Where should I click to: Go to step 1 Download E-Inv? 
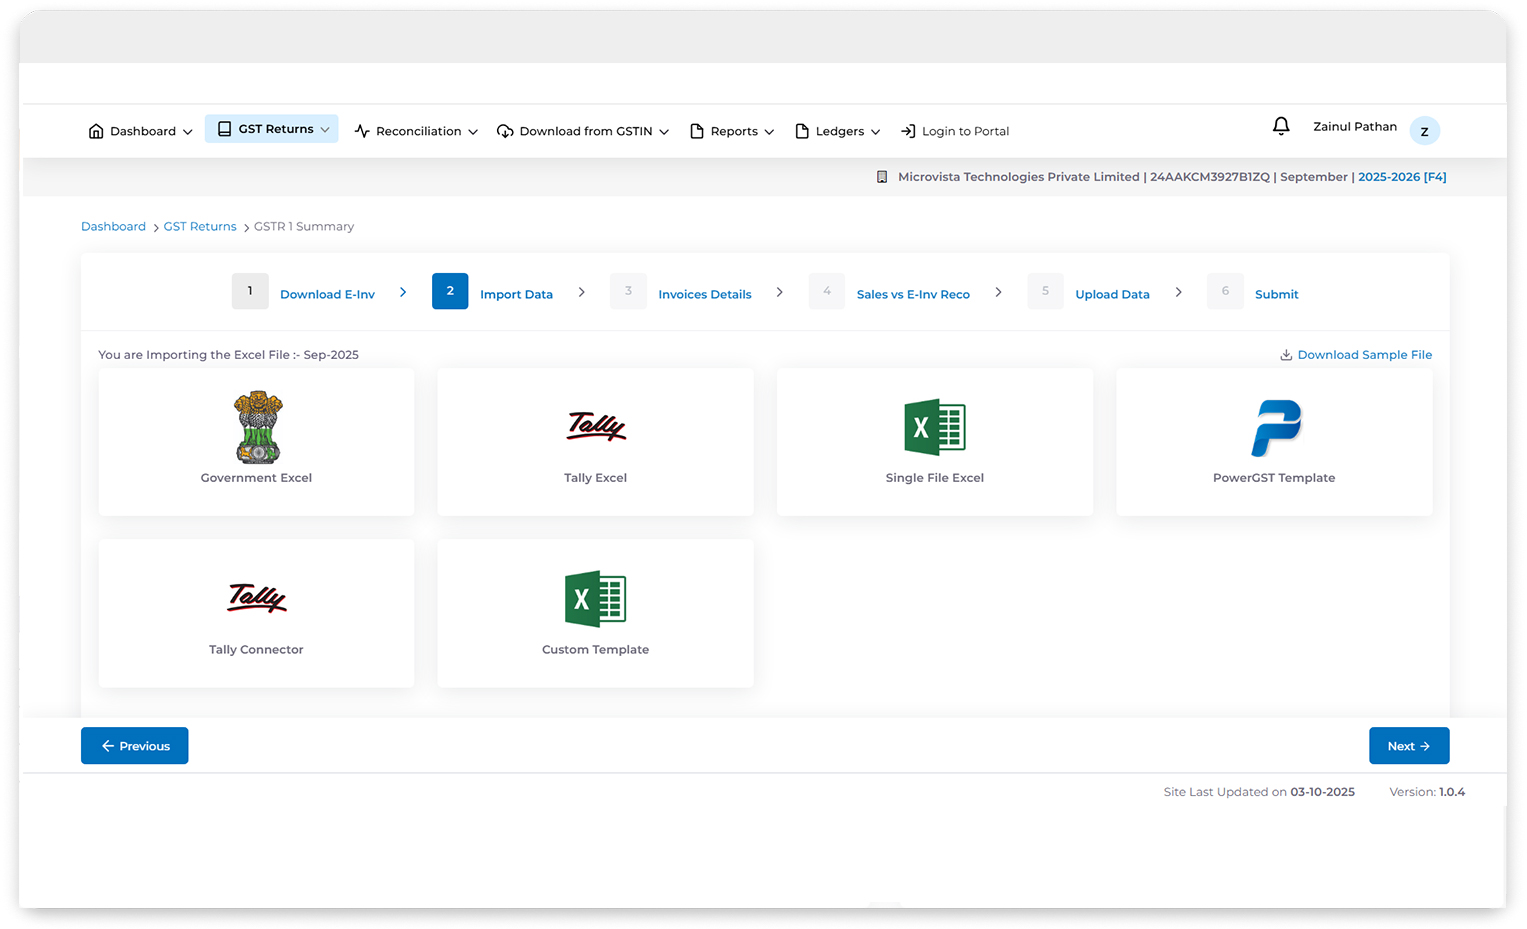(327, 294)
